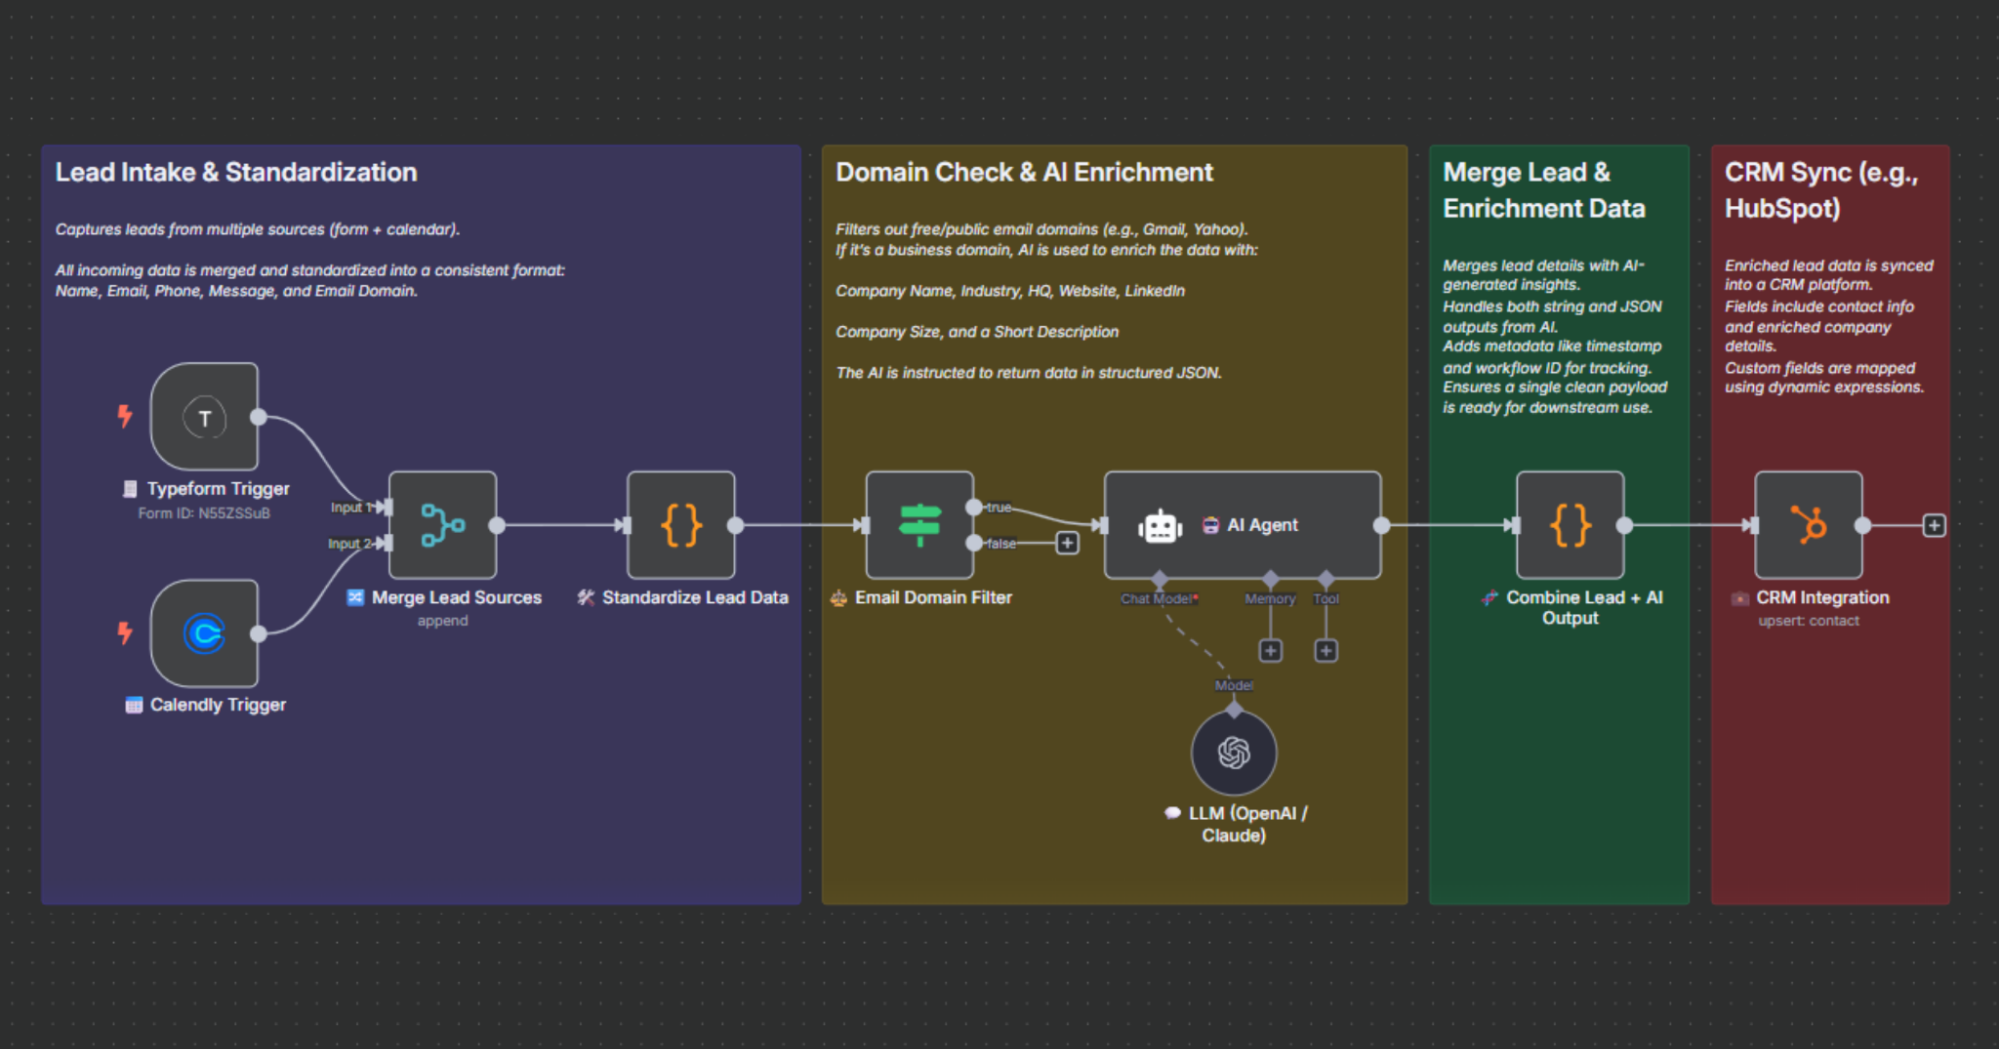Select the Calendly Trigger node icon
Viewport: 1999px width, 1050px height.
(203, 632)
